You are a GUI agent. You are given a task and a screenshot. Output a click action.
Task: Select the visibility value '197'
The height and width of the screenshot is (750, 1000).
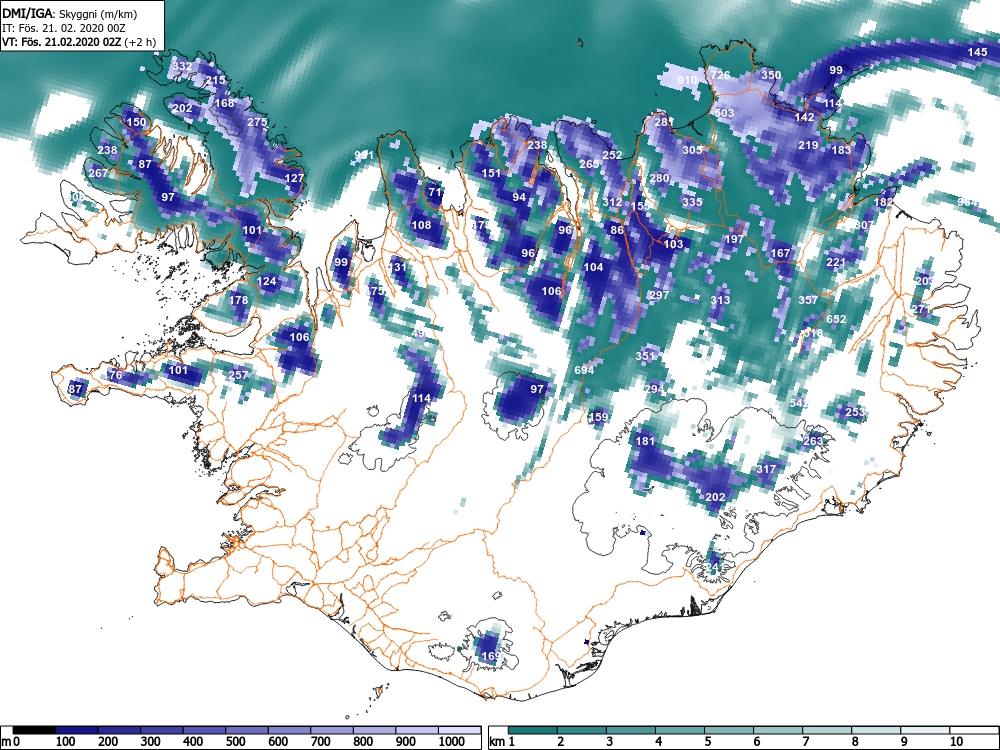click(x=734, y=239)
